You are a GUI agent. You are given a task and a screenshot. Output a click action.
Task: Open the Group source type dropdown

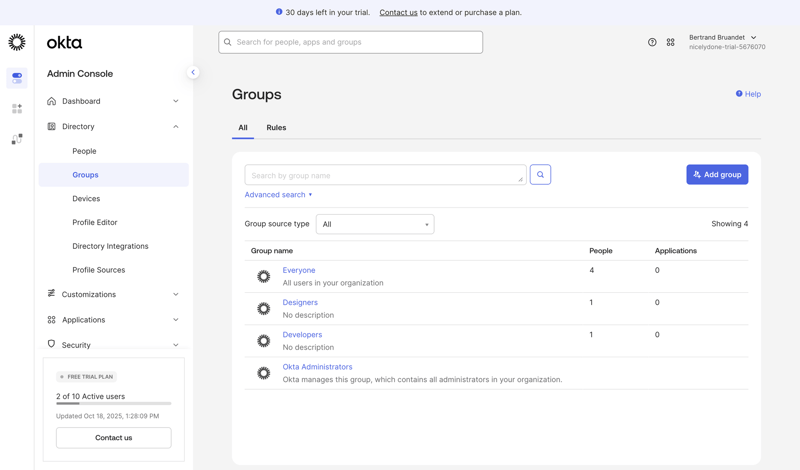375,224
